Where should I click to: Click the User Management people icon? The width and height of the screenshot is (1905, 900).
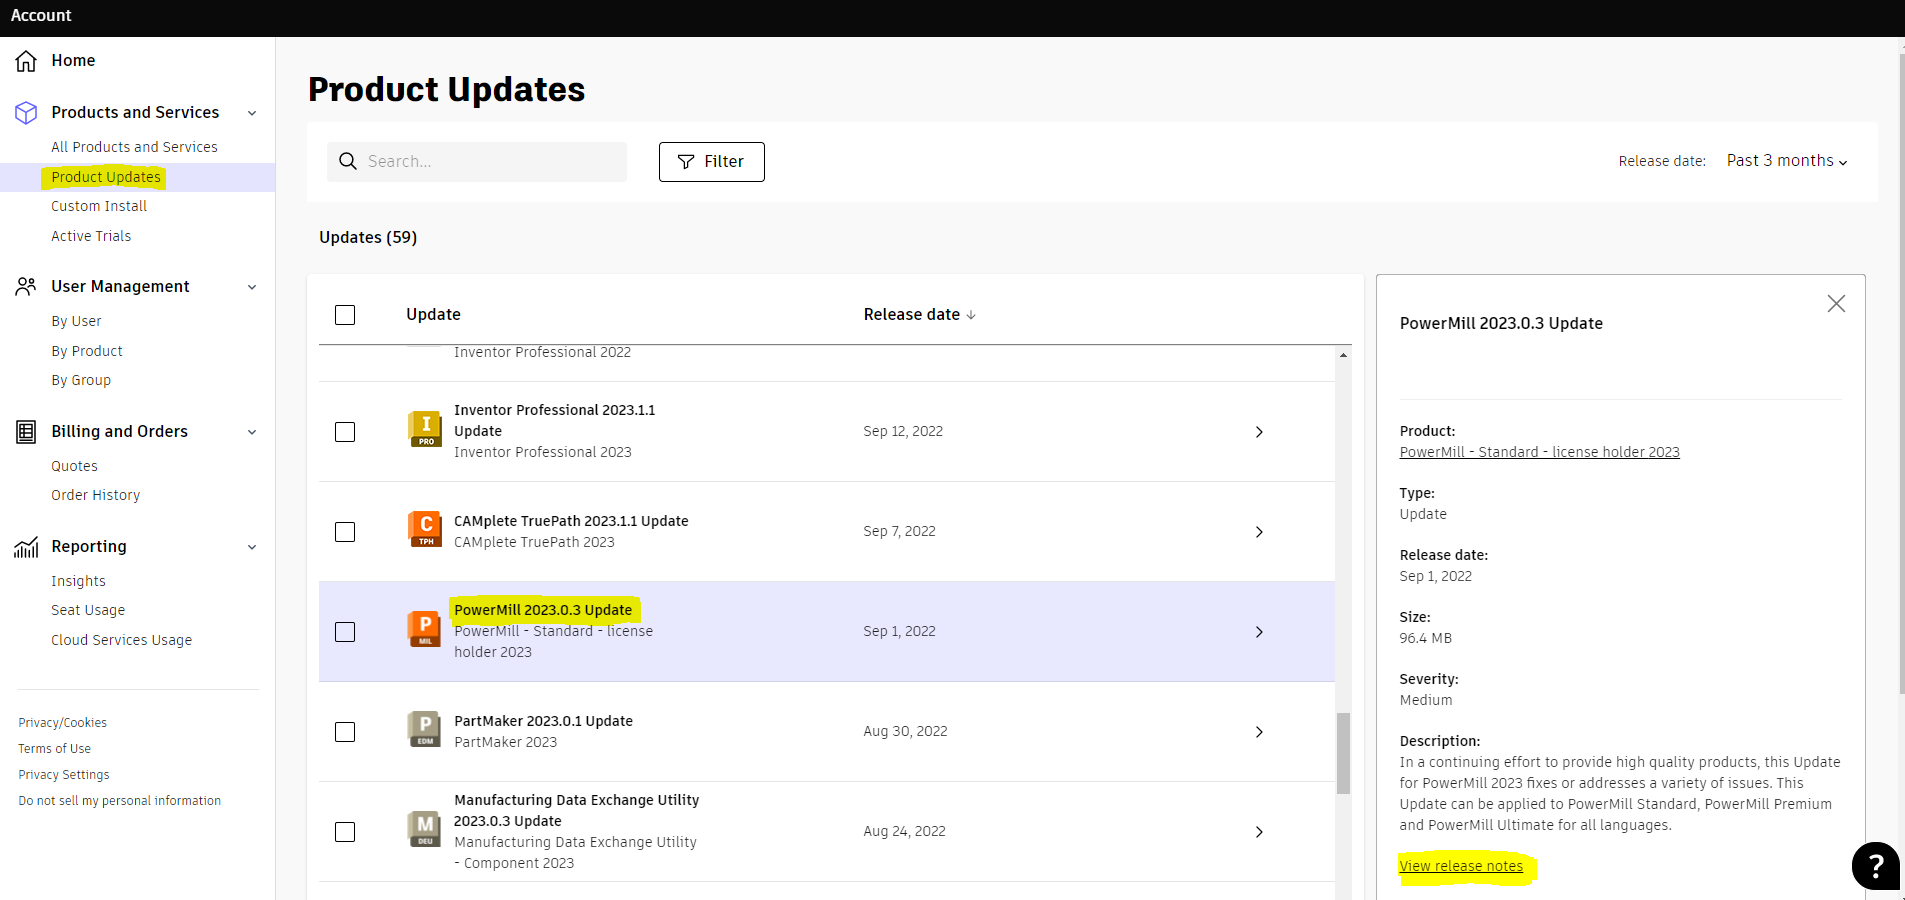coord(26,287)
